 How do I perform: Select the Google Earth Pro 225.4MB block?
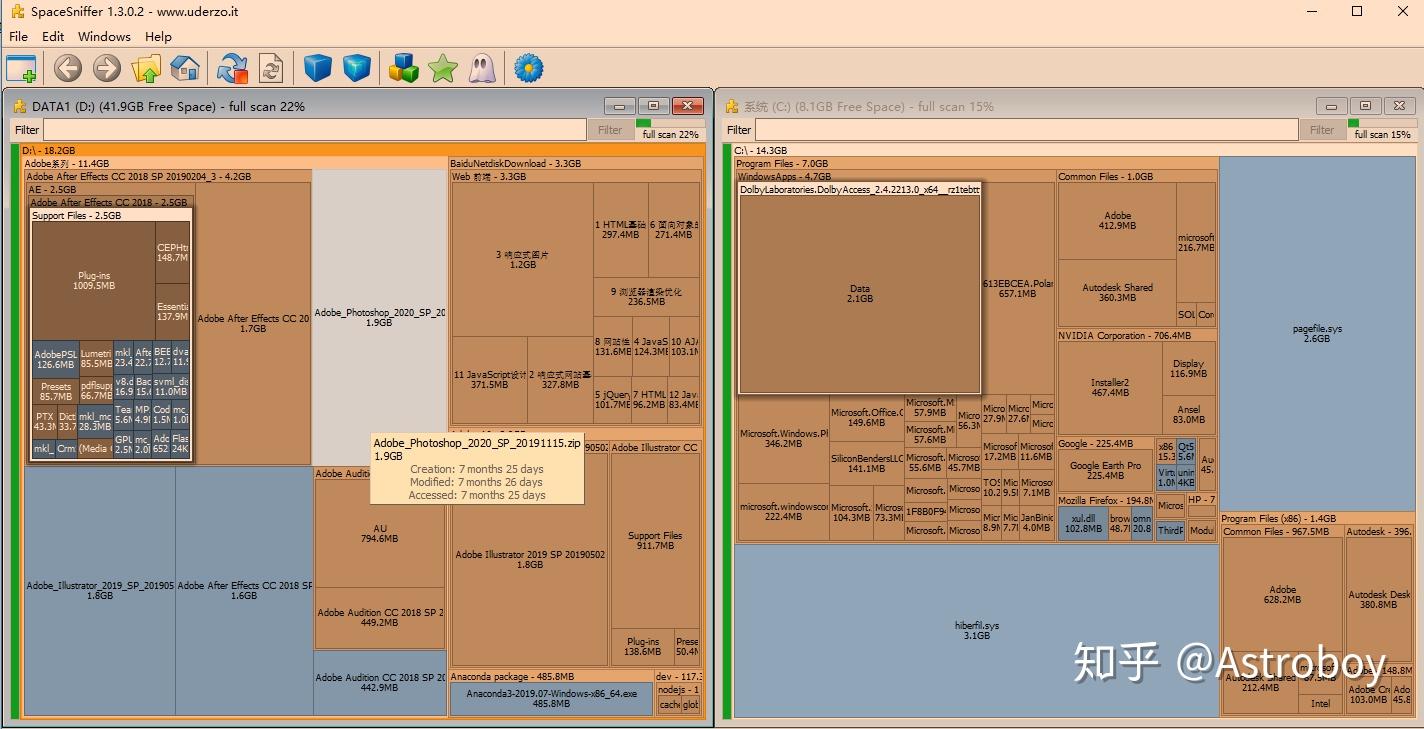coord(1105,470)
